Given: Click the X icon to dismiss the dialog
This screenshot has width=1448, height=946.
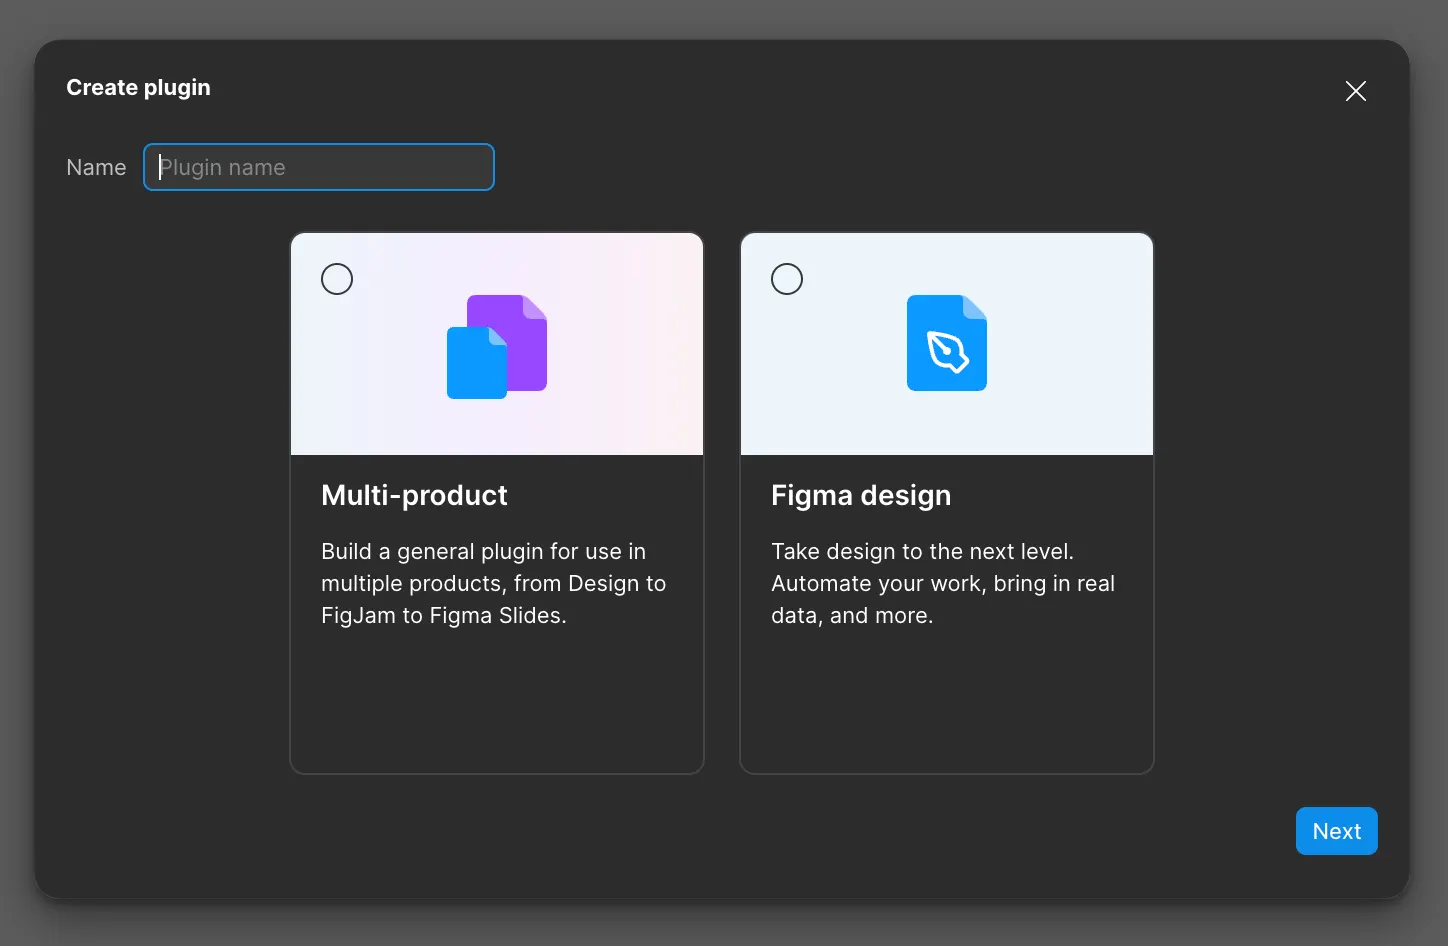Looking at the screenshot, I should (x=1355, y=90).
